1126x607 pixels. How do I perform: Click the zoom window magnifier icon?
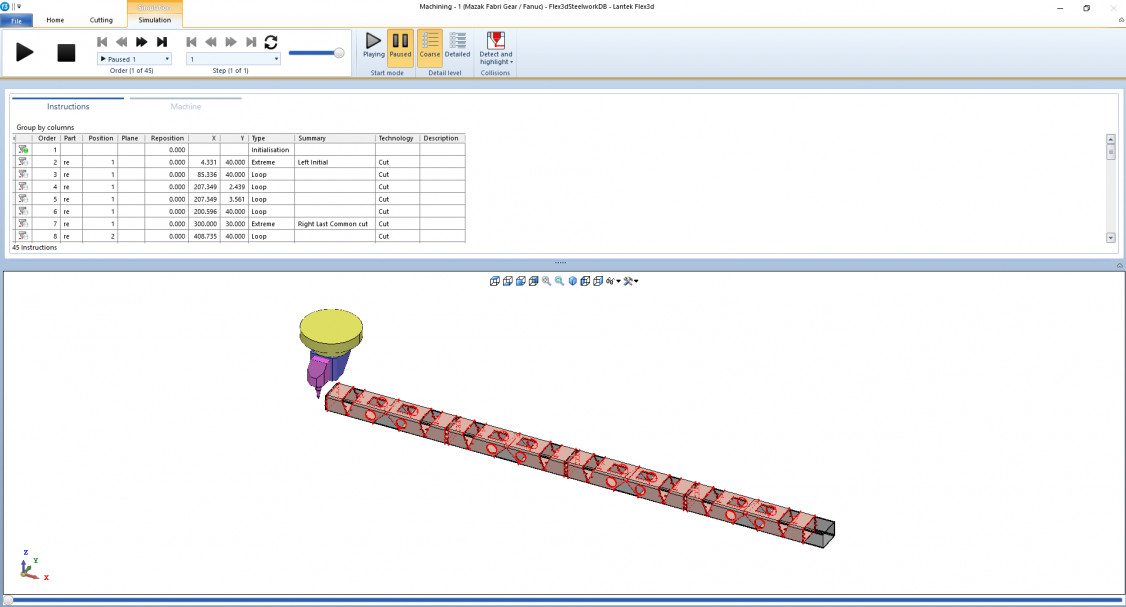point(559,281)
